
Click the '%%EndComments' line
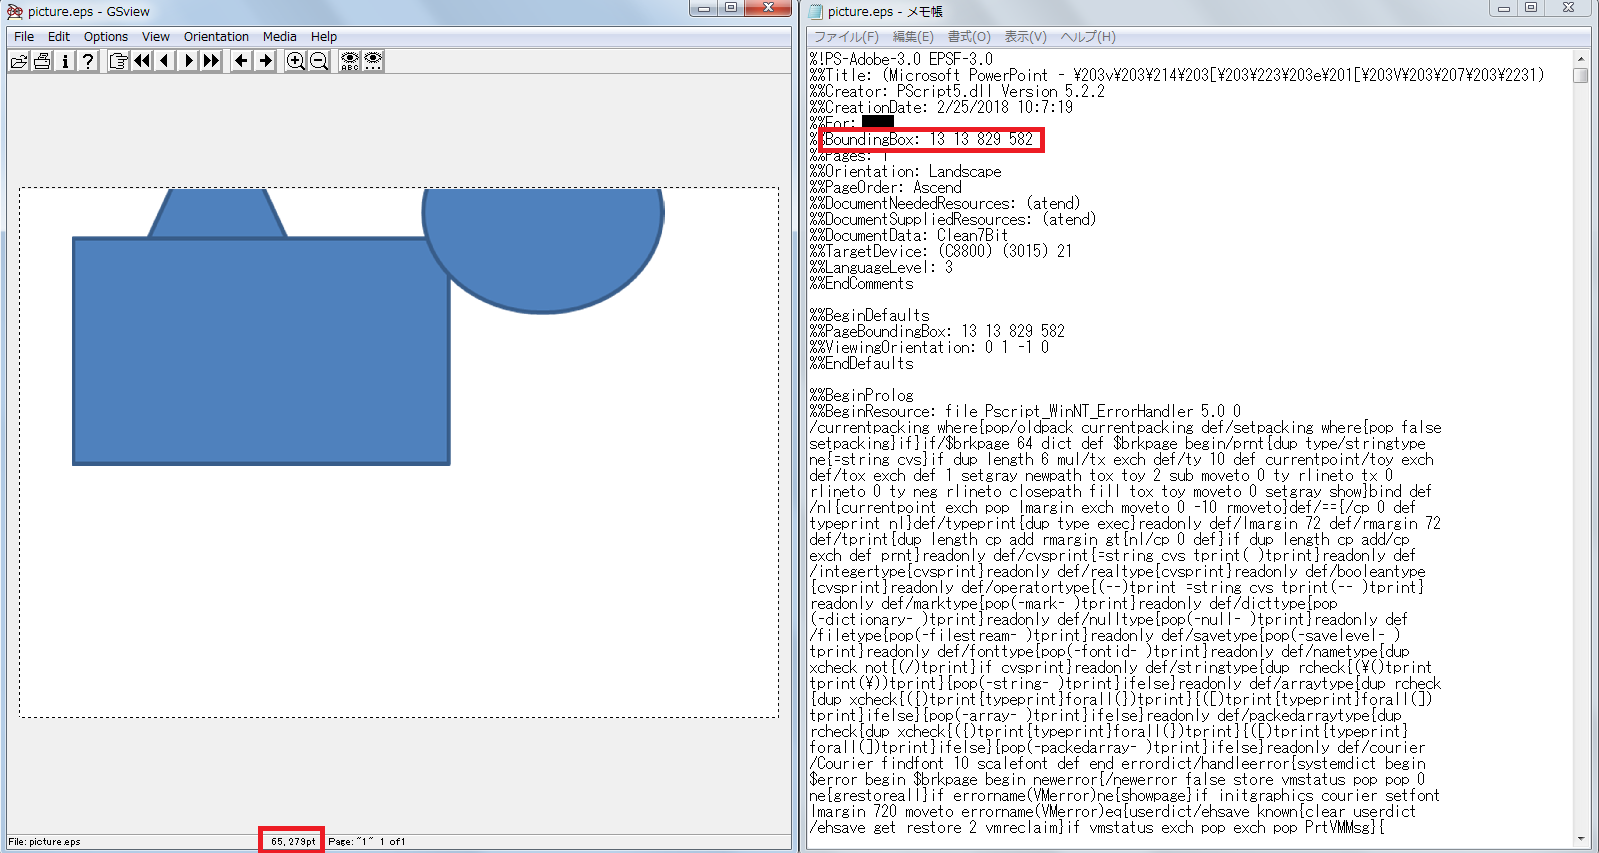pos(861,283)
